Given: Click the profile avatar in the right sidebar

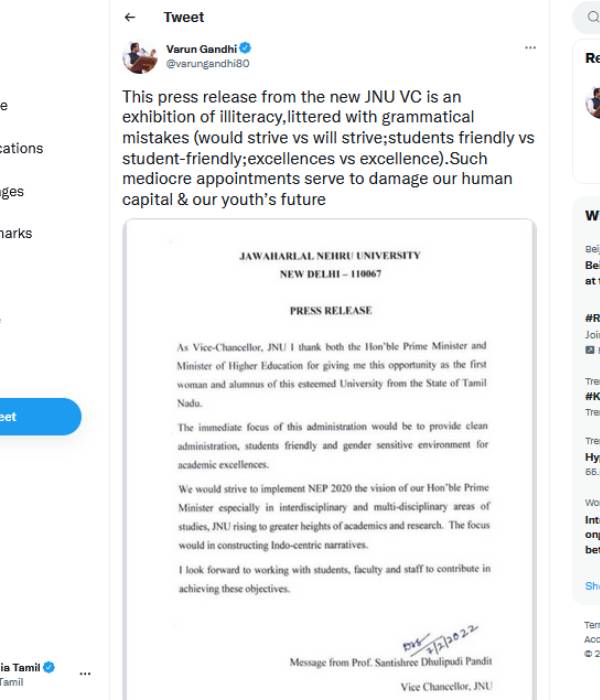Looking at the screenshot, I should 593,102.
